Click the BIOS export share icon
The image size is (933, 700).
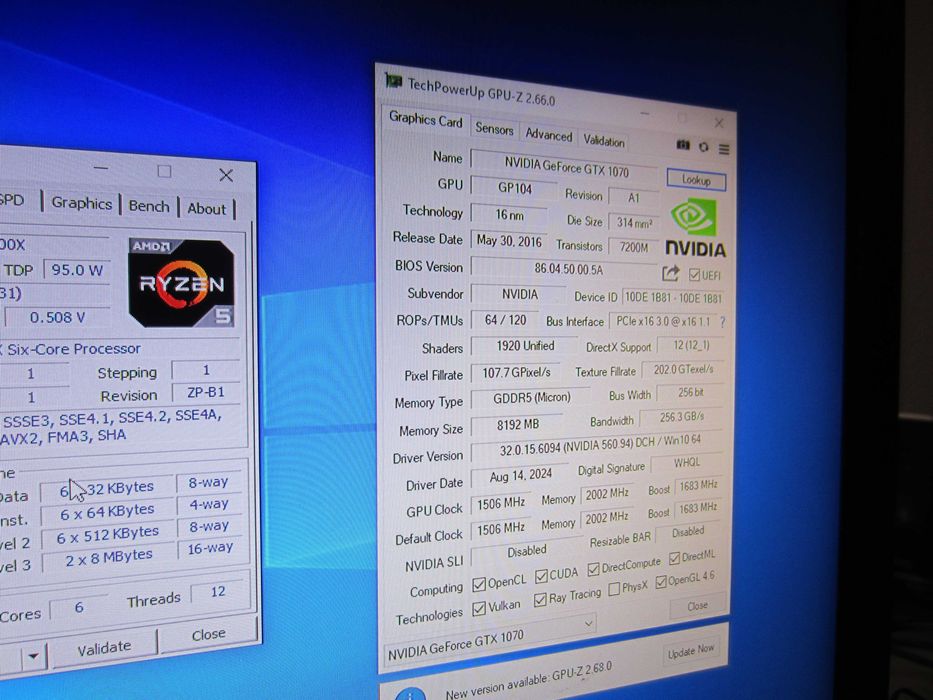tap(671, 273)
